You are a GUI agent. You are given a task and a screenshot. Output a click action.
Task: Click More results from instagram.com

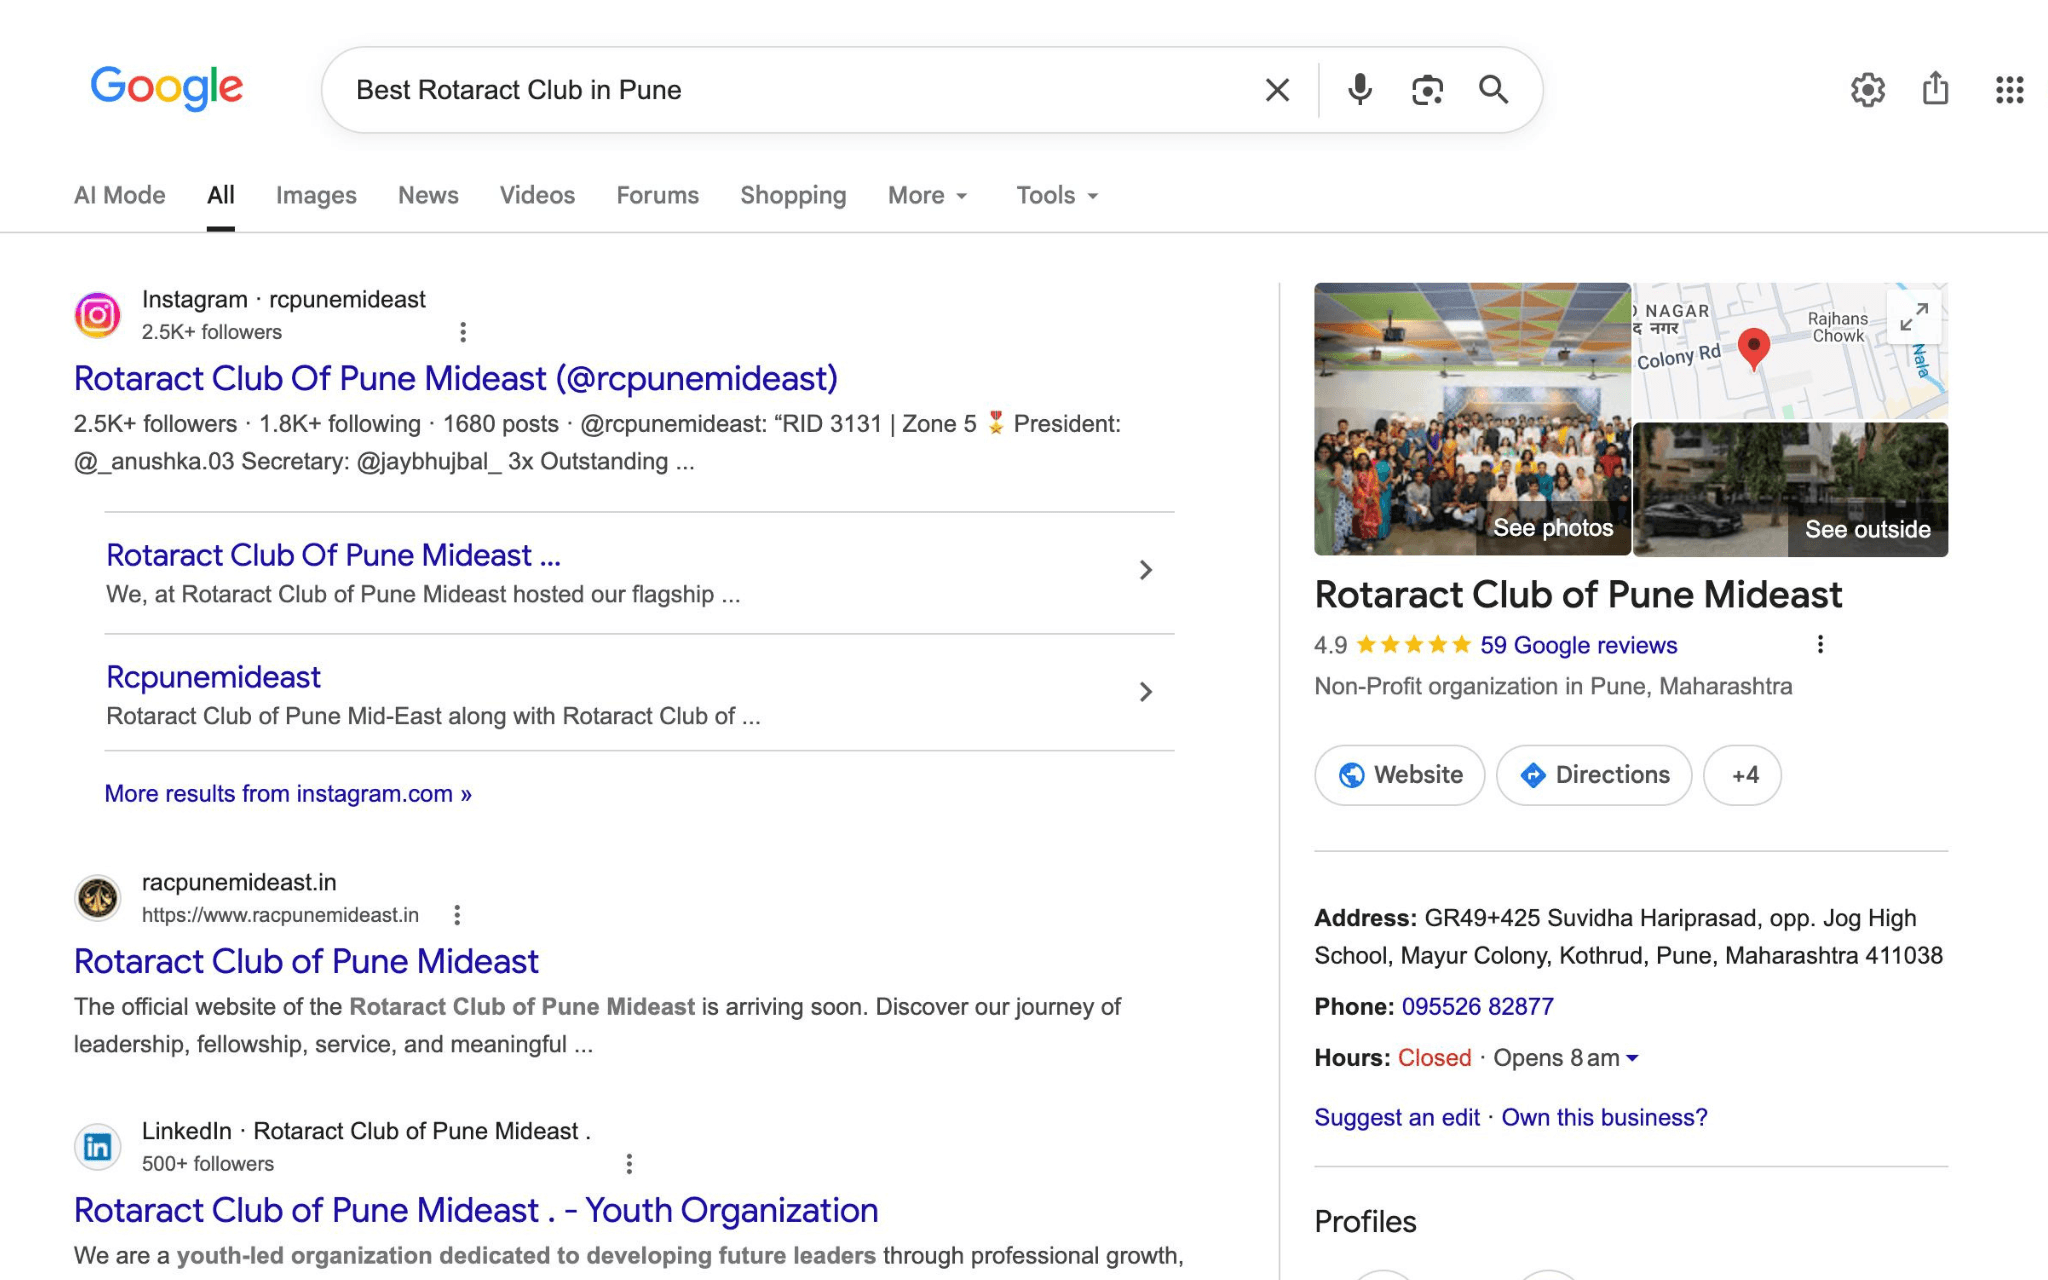pyautogui.click(x=288, y=794)
